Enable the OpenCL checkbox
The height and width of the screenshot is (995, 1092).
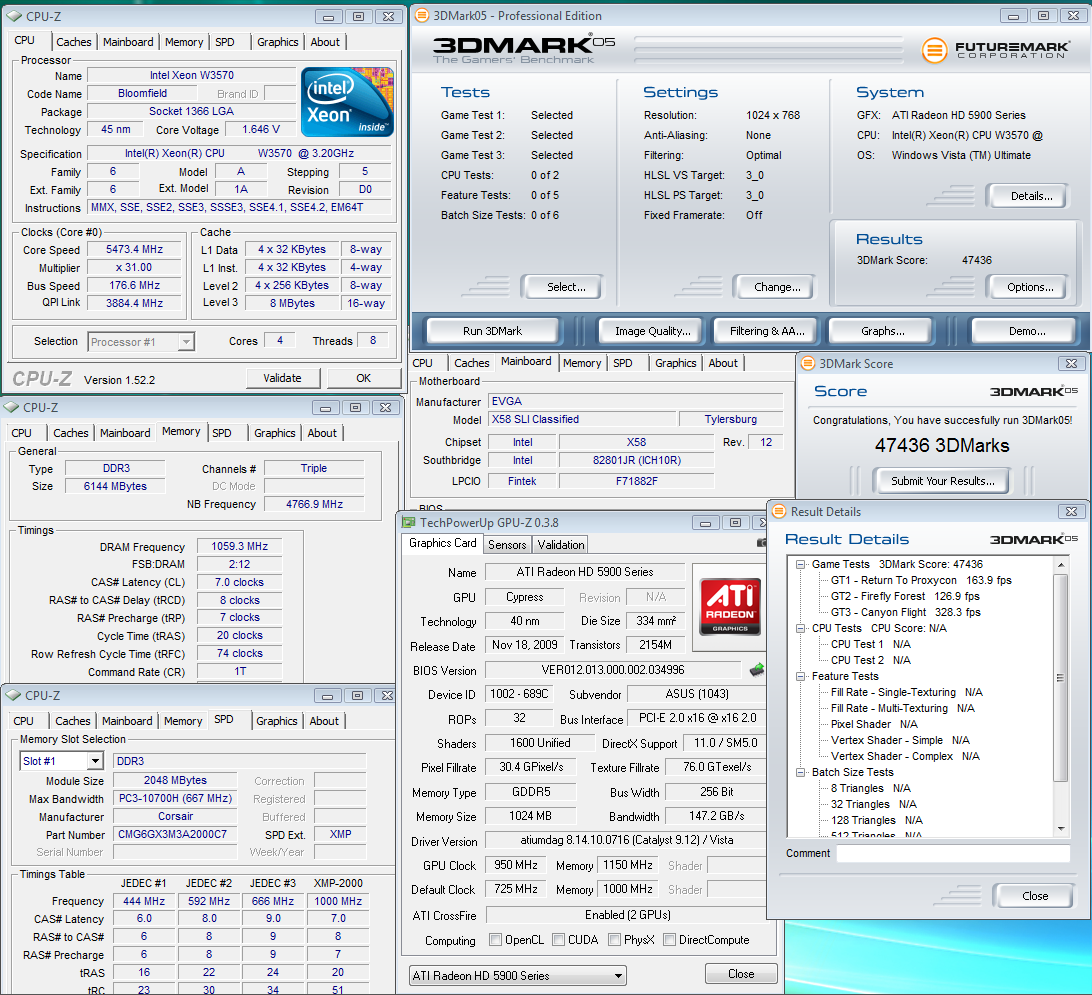(496, 940)
